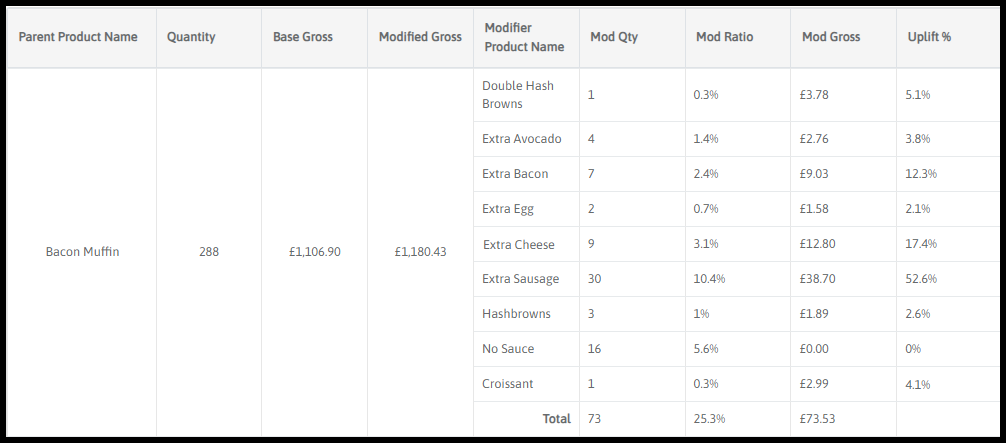Click the £1,180.43 modified gross value

420,252
